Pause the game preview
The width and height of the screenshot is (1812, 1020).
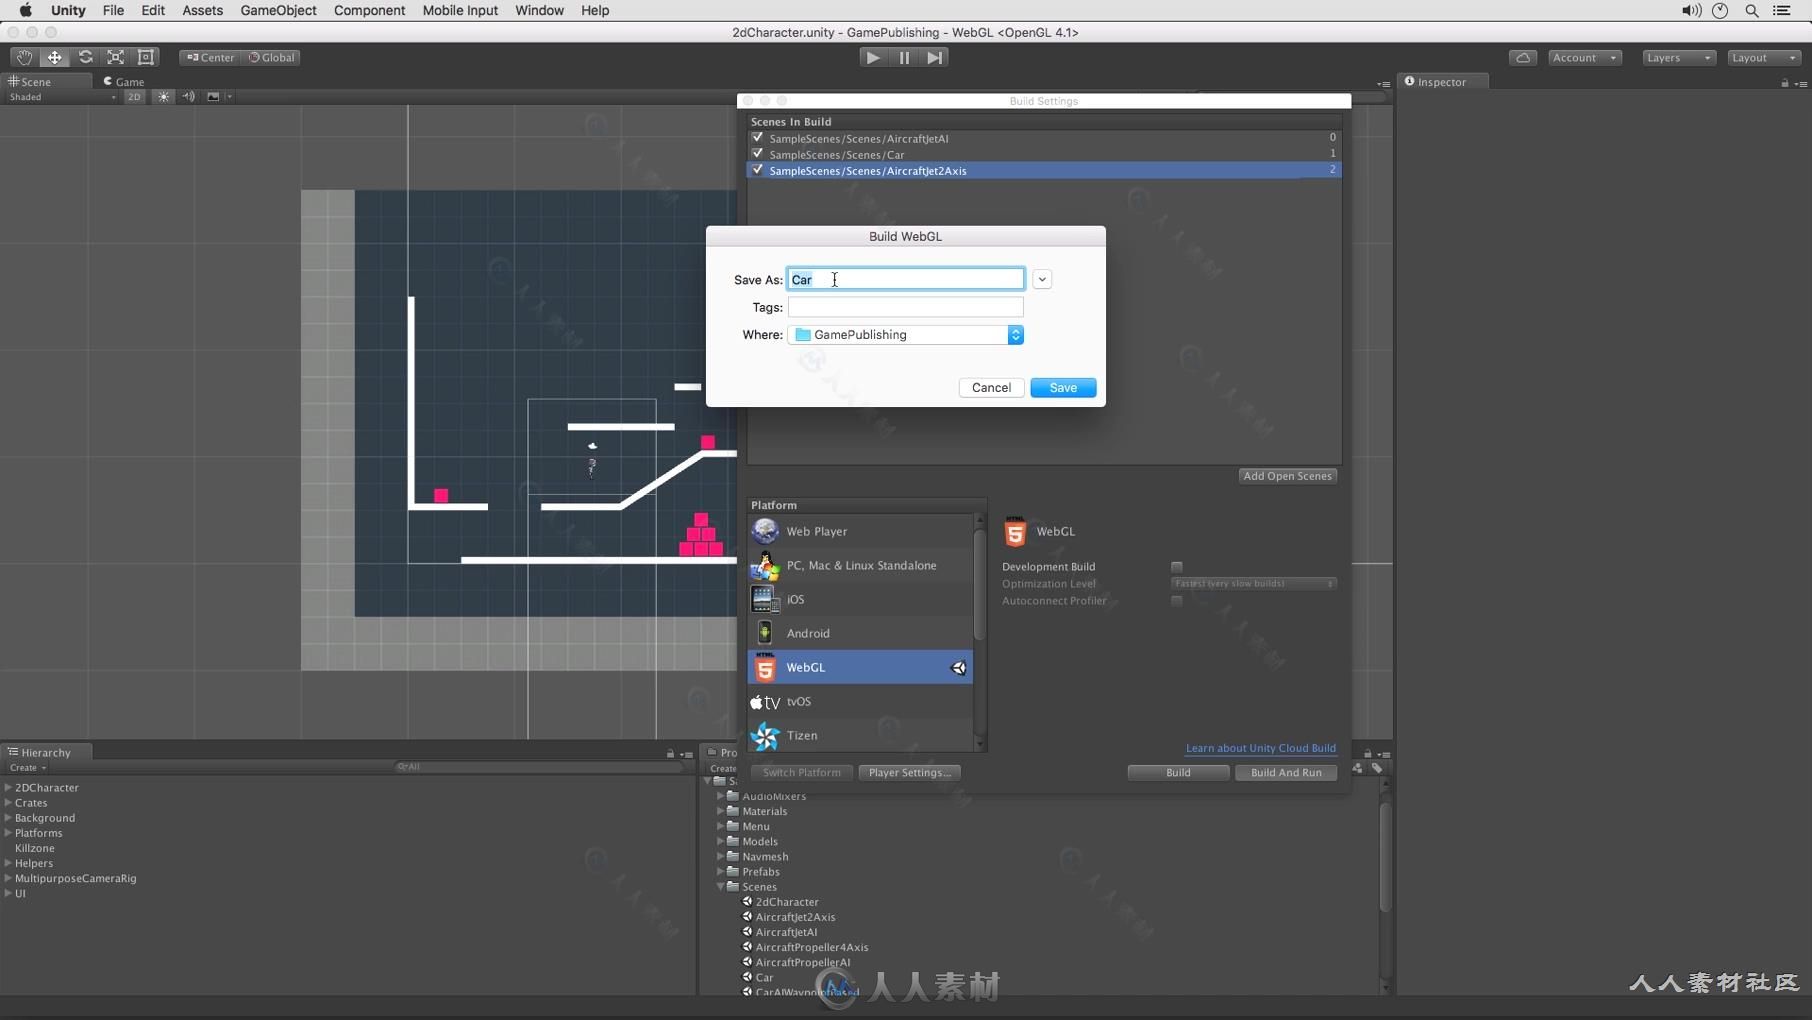point(904,57)
